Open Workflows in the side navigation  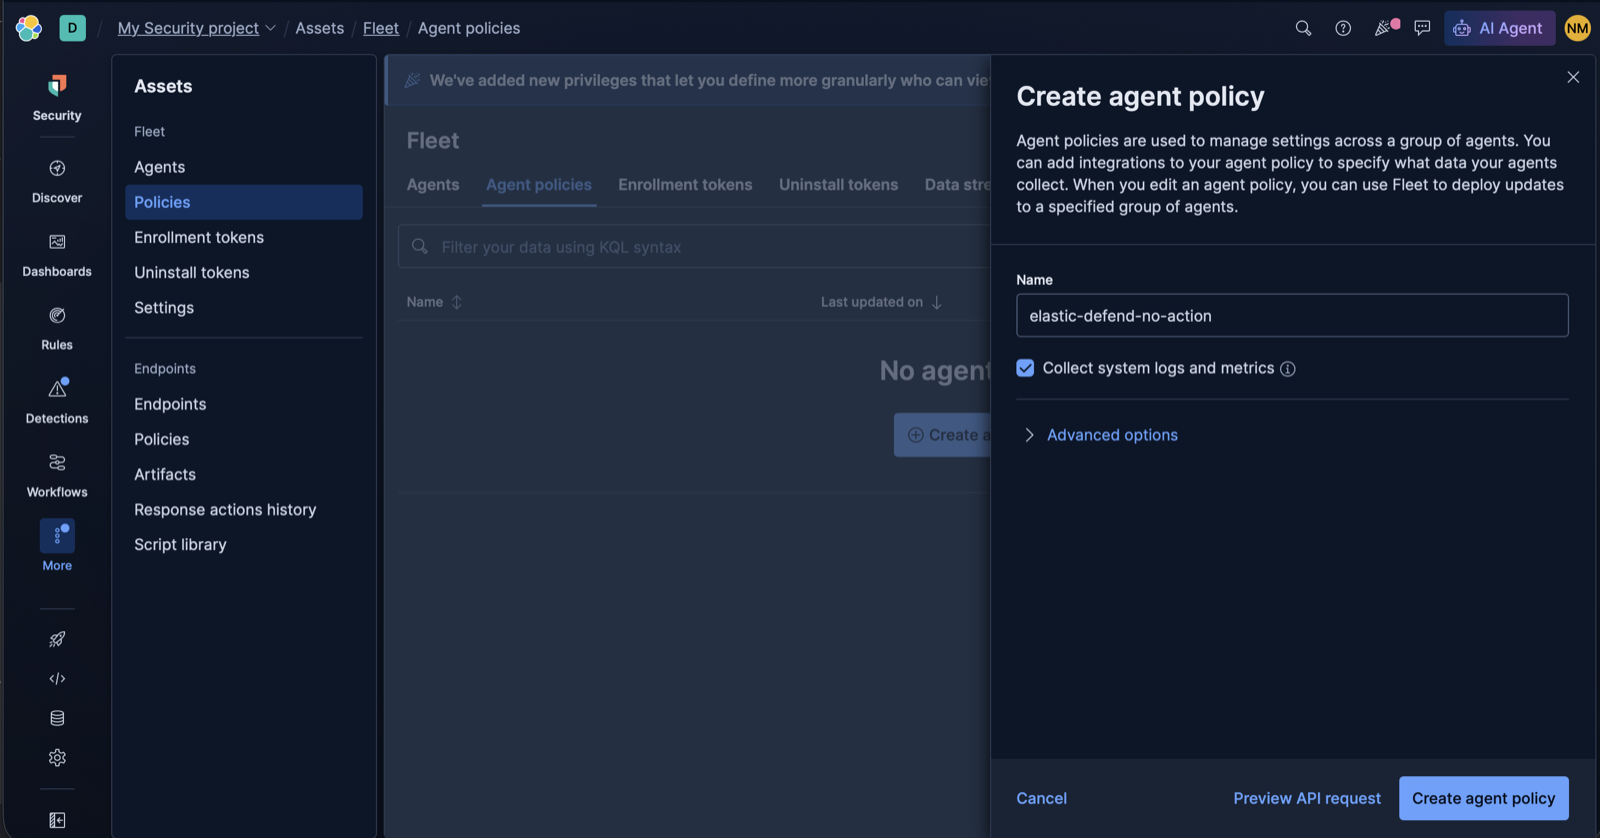(57, 474)
